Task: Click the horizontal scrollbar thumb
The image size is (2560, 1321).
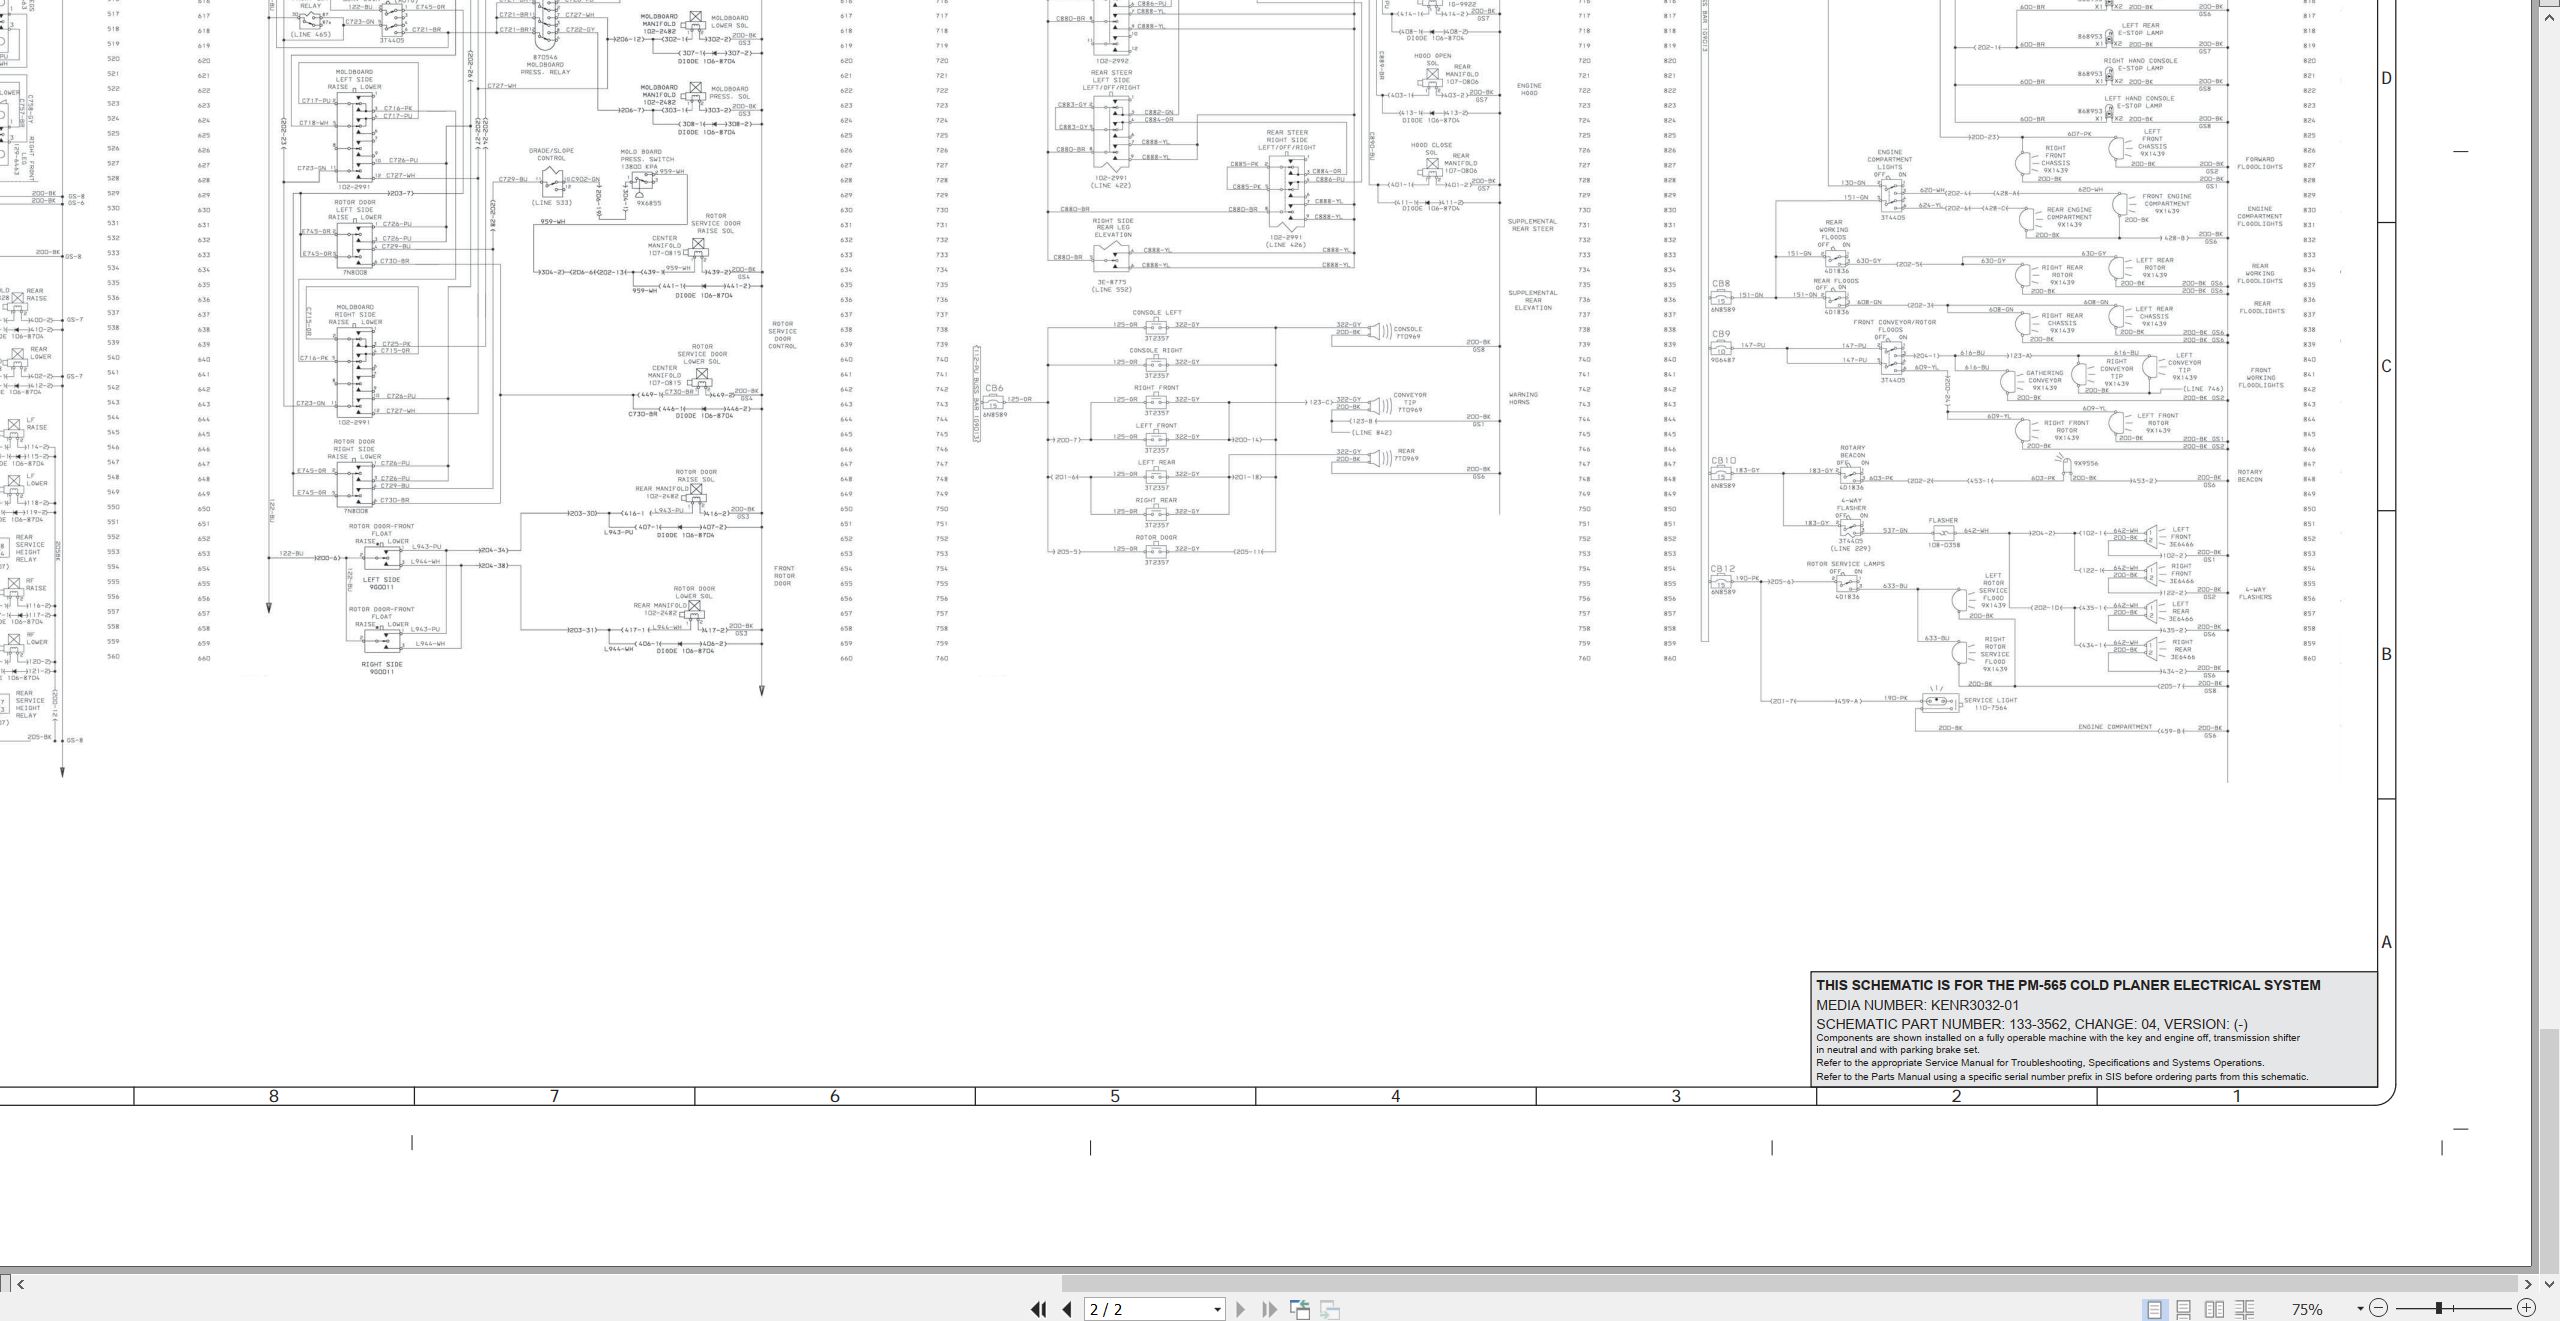Action: [x=1790, y=1284]
